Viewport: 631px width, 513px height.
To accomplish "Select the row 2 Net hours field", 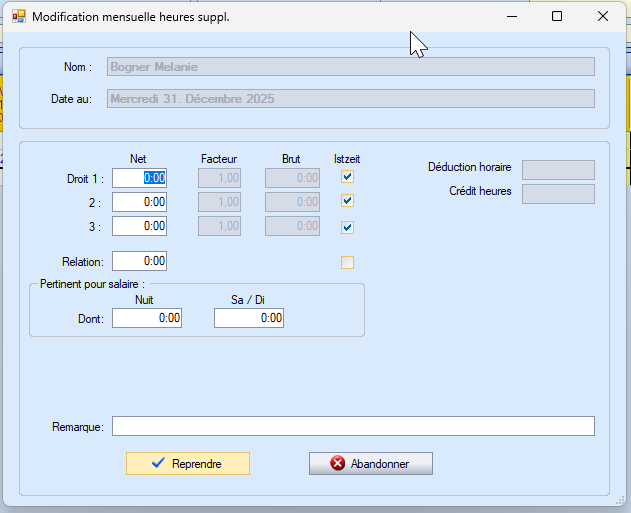I will pos(140,202).
